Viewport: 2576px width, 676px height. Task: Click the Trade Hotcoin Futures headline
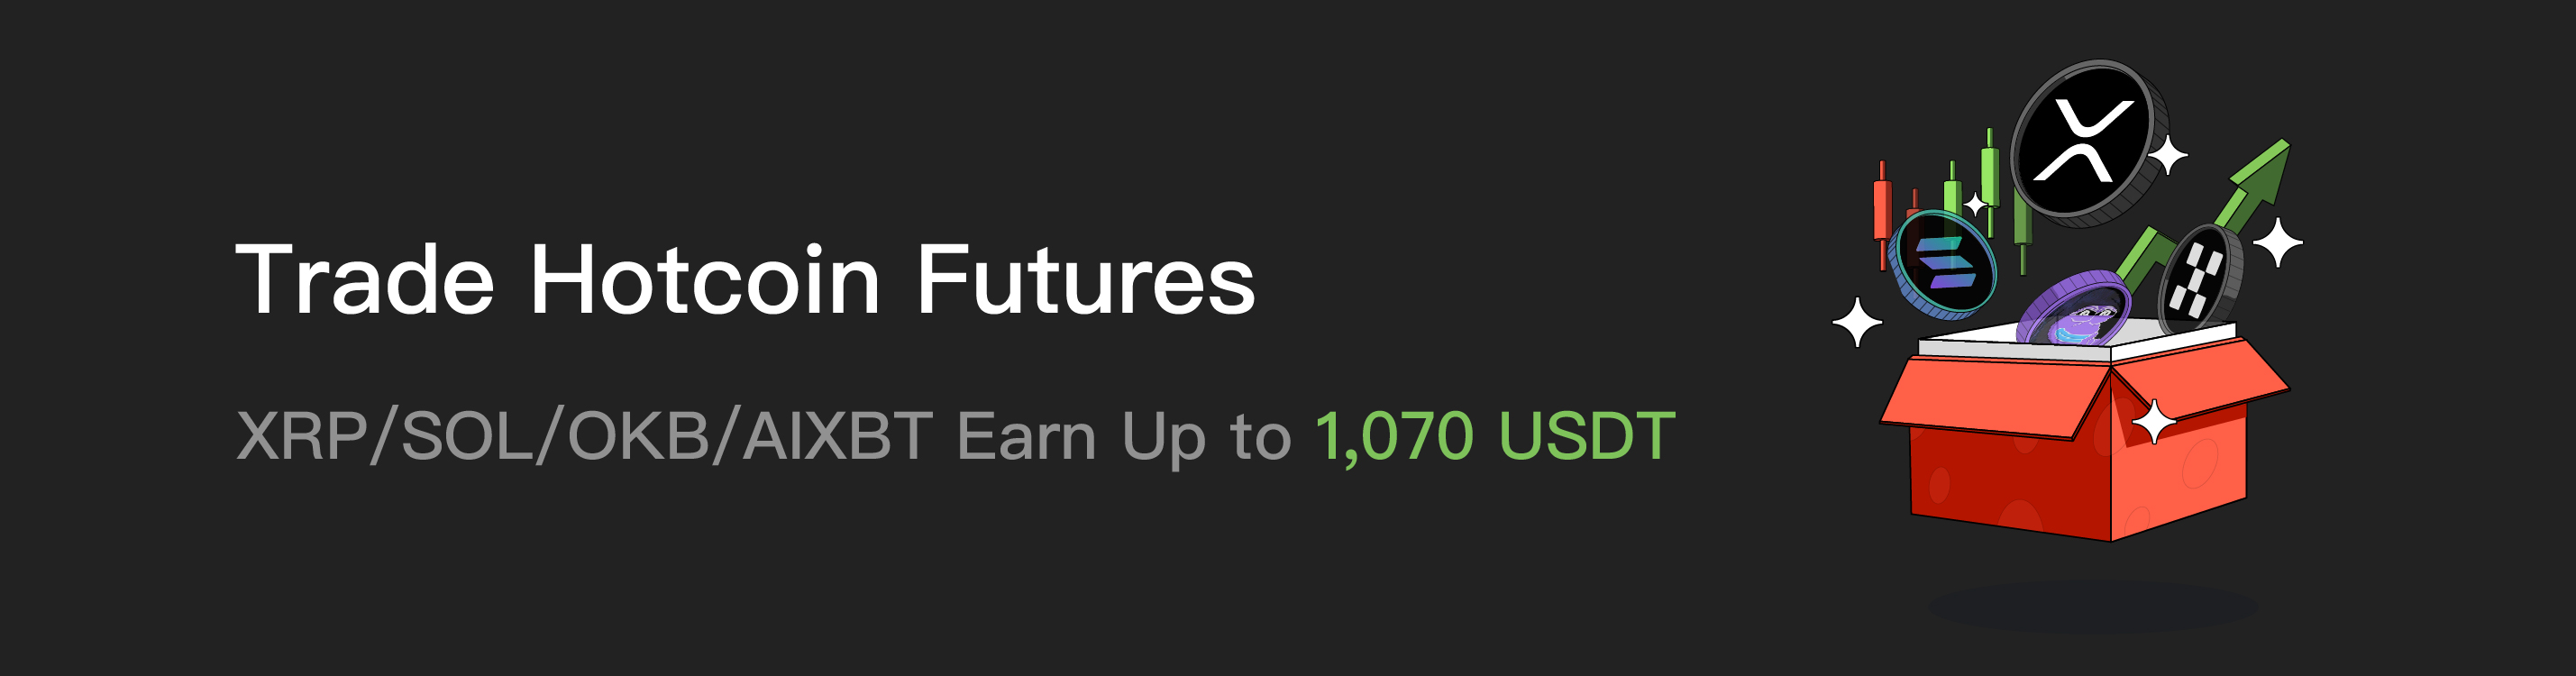pyautogui.click(x=745, y=280)
